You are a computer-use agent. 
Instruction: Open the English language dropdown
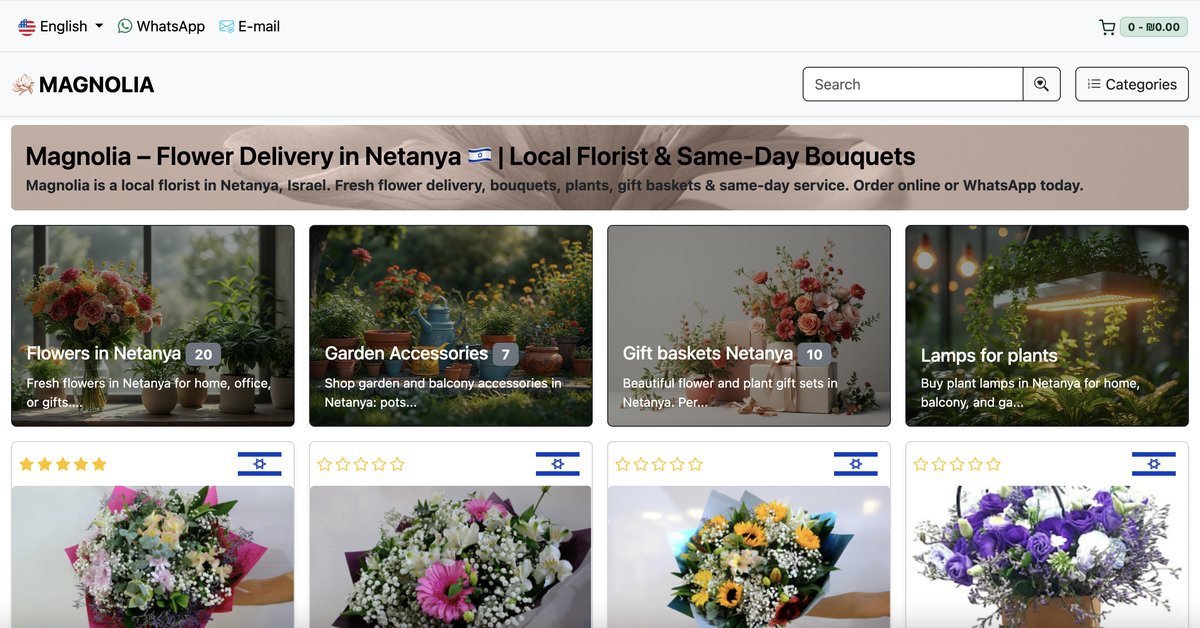click(60, 27)
